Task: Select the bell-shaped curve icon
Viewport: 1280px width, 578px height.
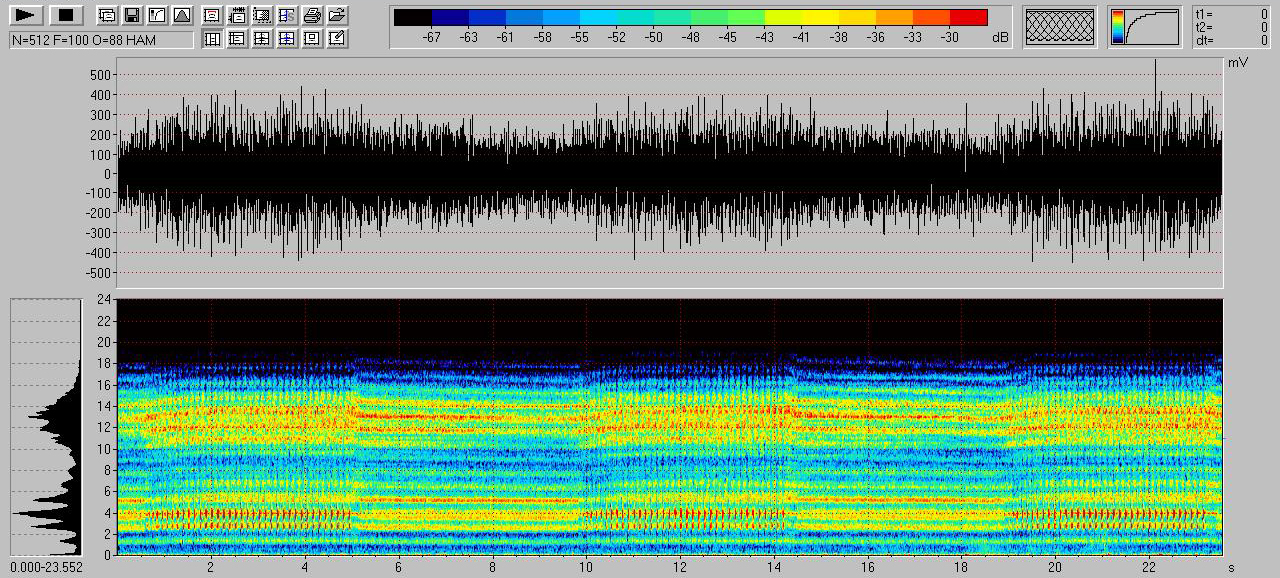Action: (181, 15)
